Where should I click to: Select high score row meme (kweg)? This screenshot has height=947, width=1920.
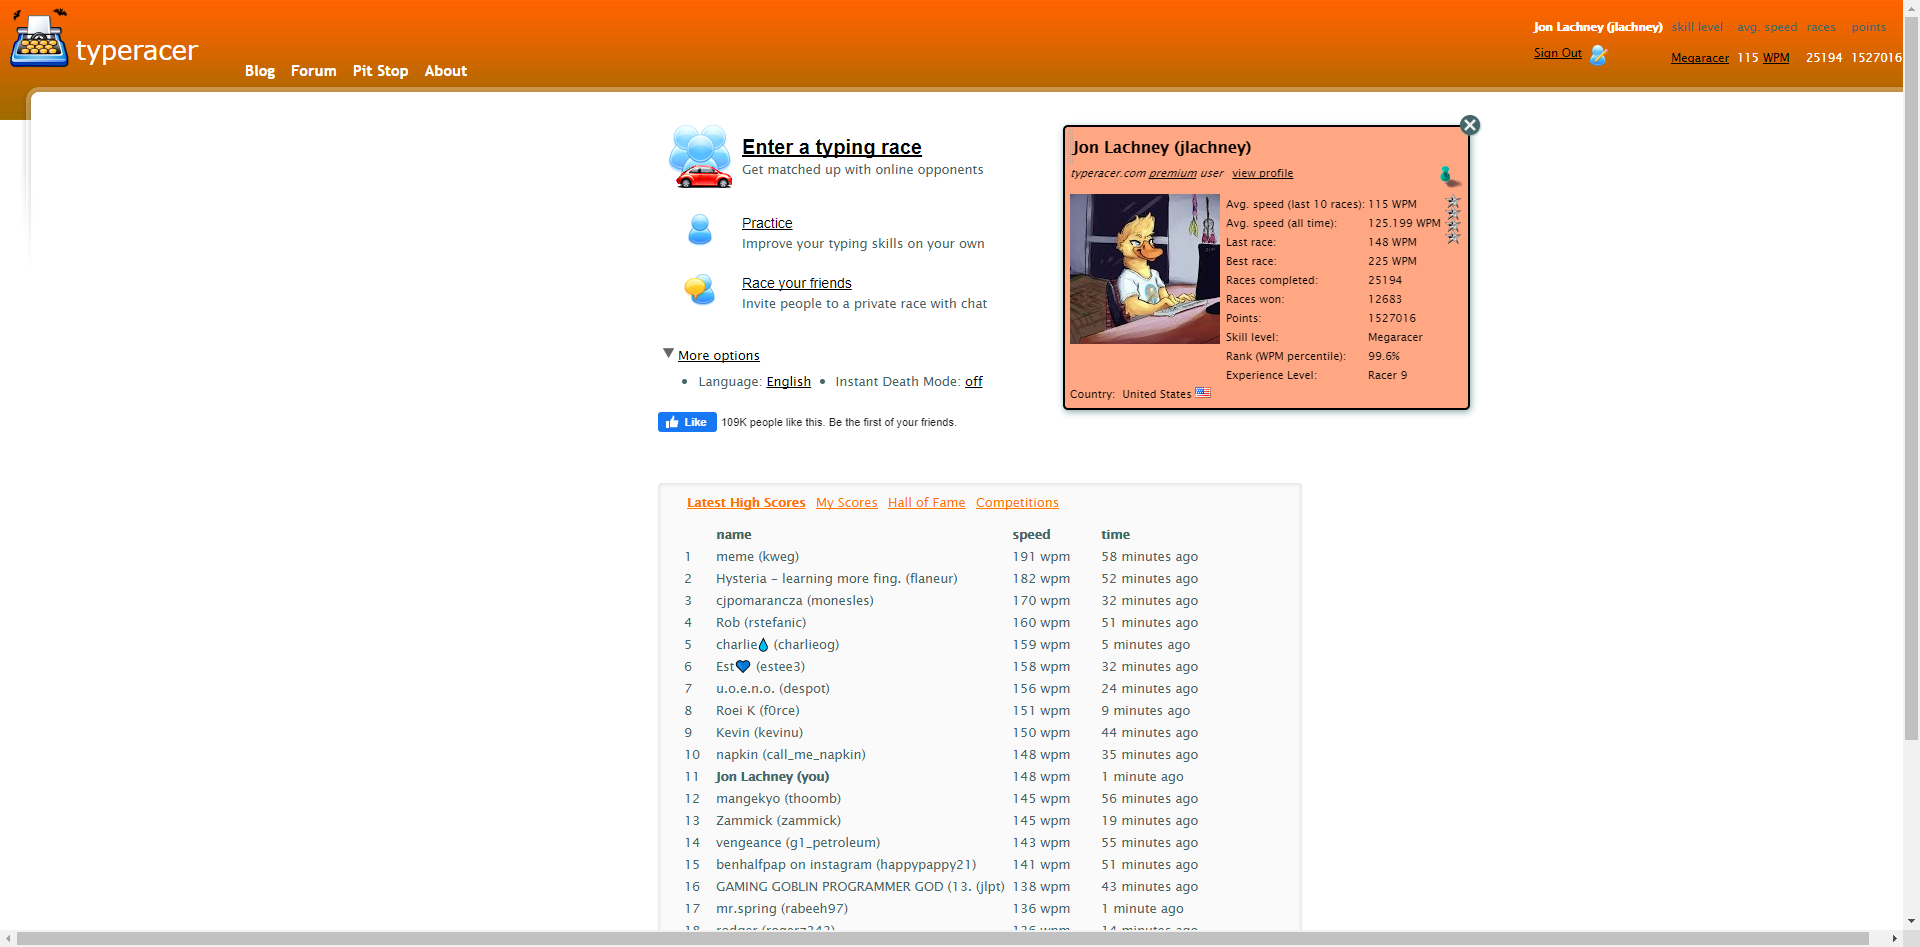click(757, 557)
